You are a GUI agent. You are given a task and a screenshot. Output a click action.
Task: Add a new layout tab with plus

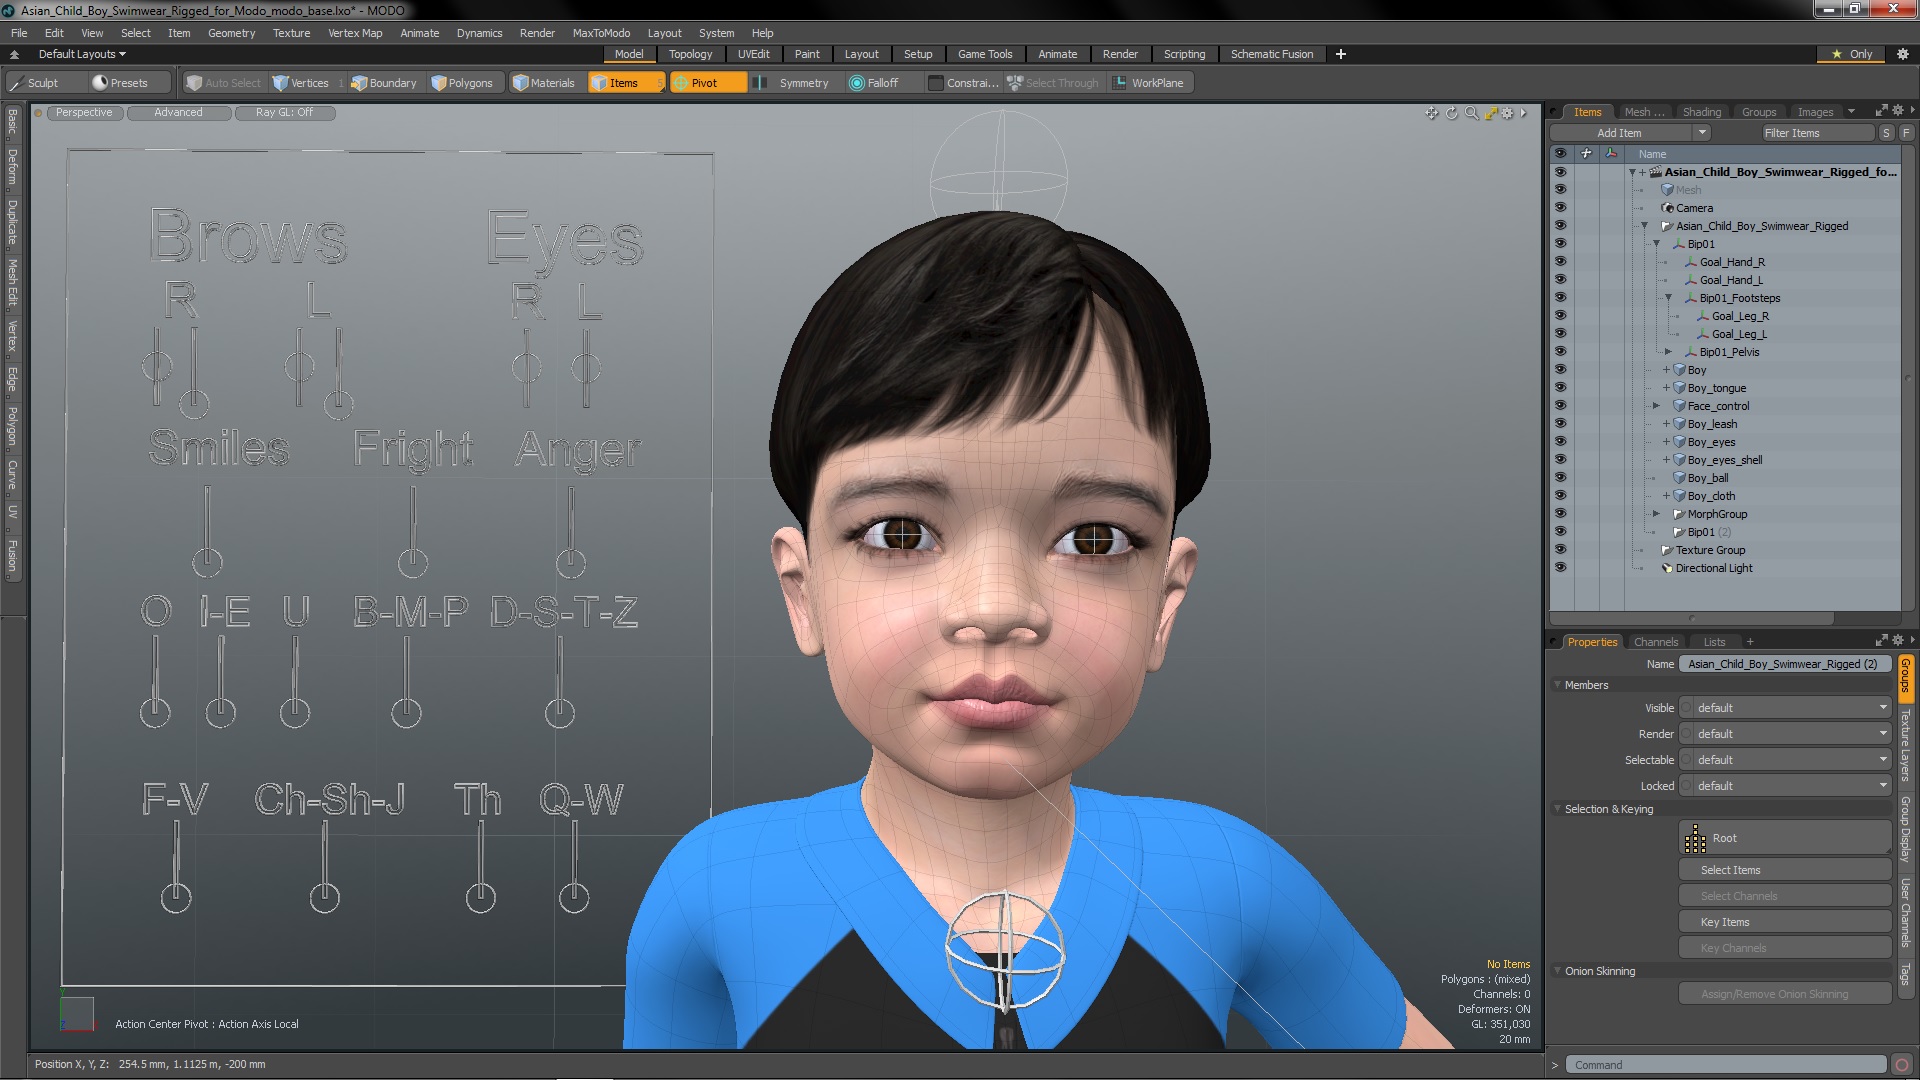[1341, 54]
